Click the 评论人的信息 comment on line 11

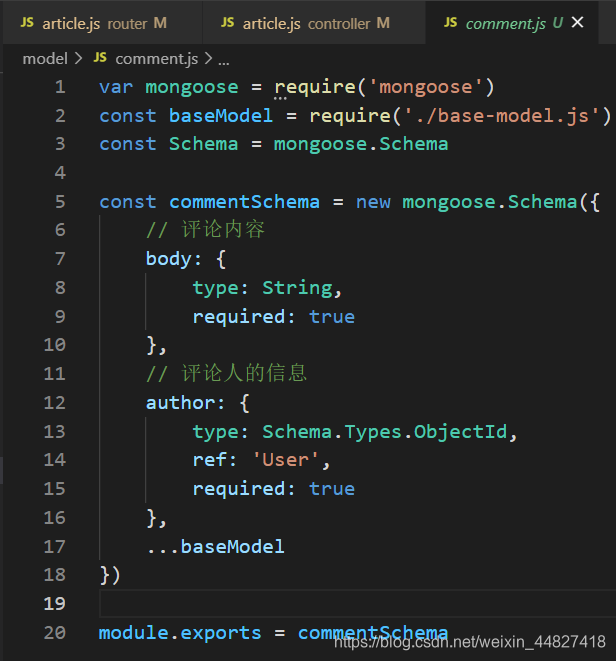pyautogui.click(x=226, y=373)
